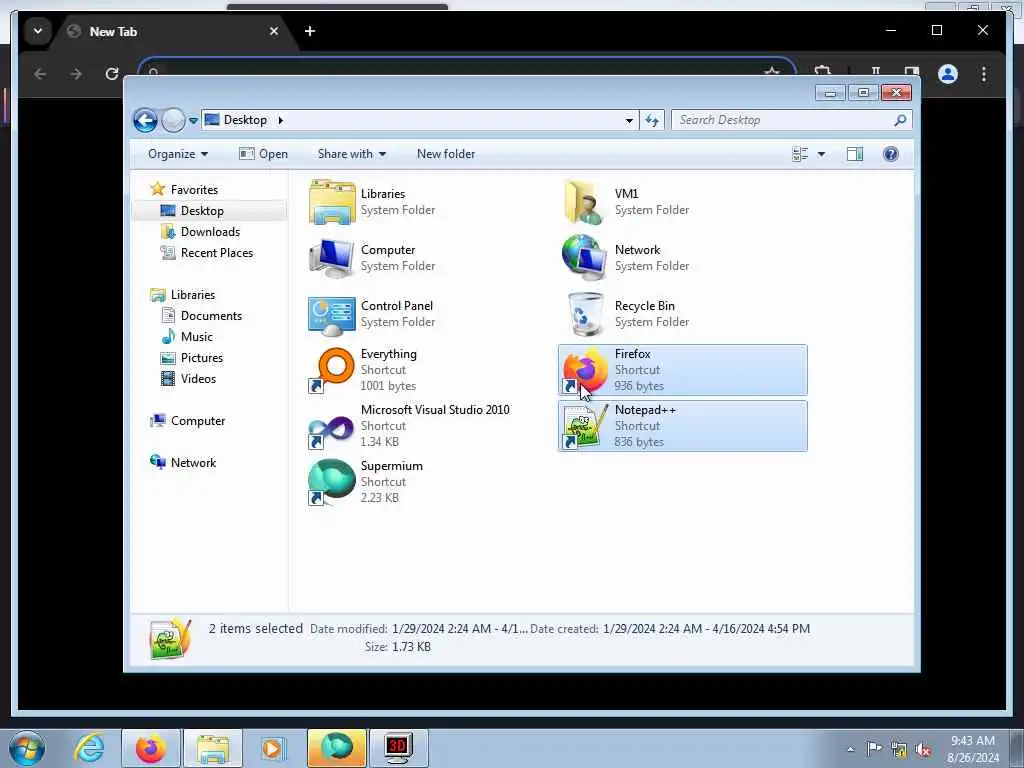Select Desktop under Favorites
The image size is (1024, 768).
(x=202, y=211)
